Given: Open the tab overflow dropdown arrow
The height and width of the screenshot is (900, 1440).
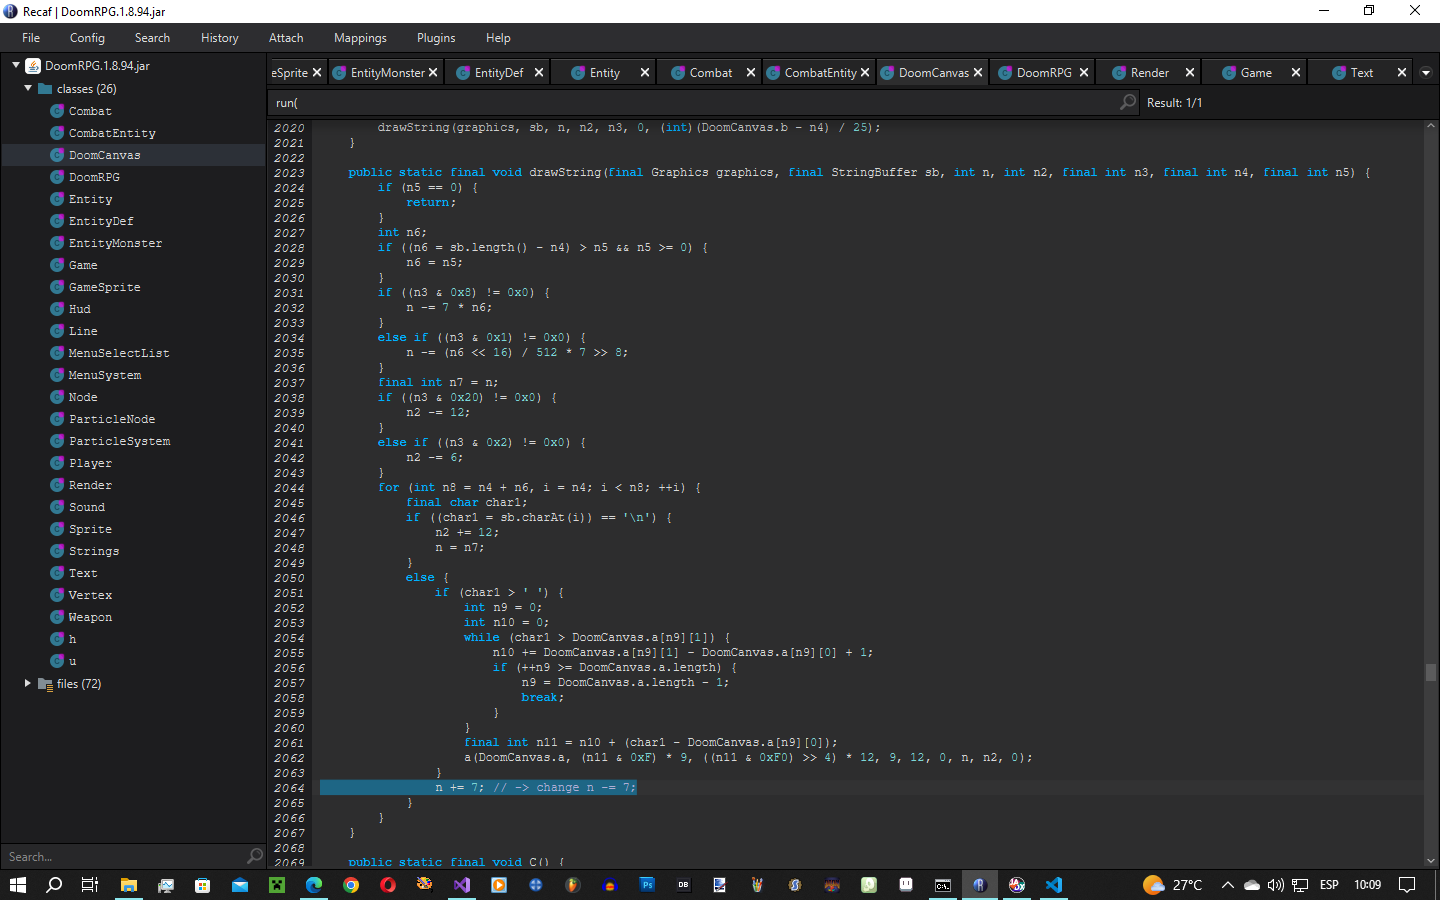Looking at the screenshot, I should click(x=1426, y=73).
